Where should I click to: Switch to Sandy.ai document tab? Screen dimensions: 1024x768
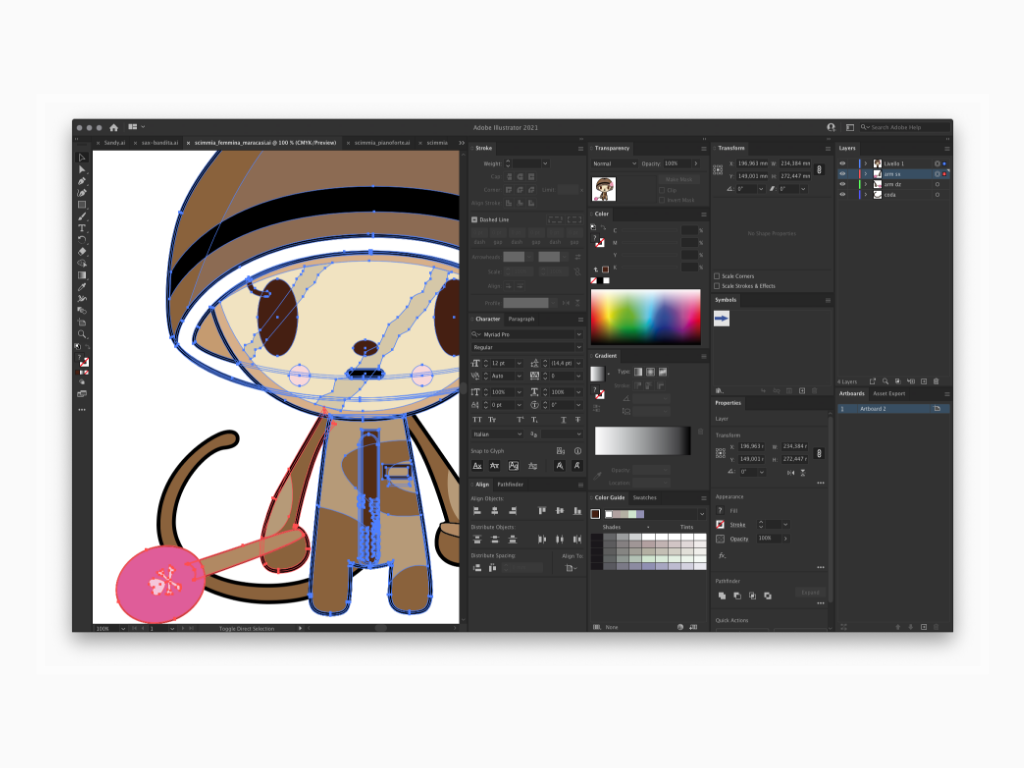[114, 143]
